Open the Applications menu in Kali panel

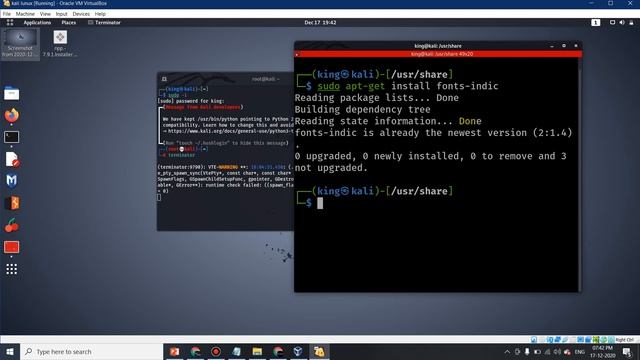[37, 22]
